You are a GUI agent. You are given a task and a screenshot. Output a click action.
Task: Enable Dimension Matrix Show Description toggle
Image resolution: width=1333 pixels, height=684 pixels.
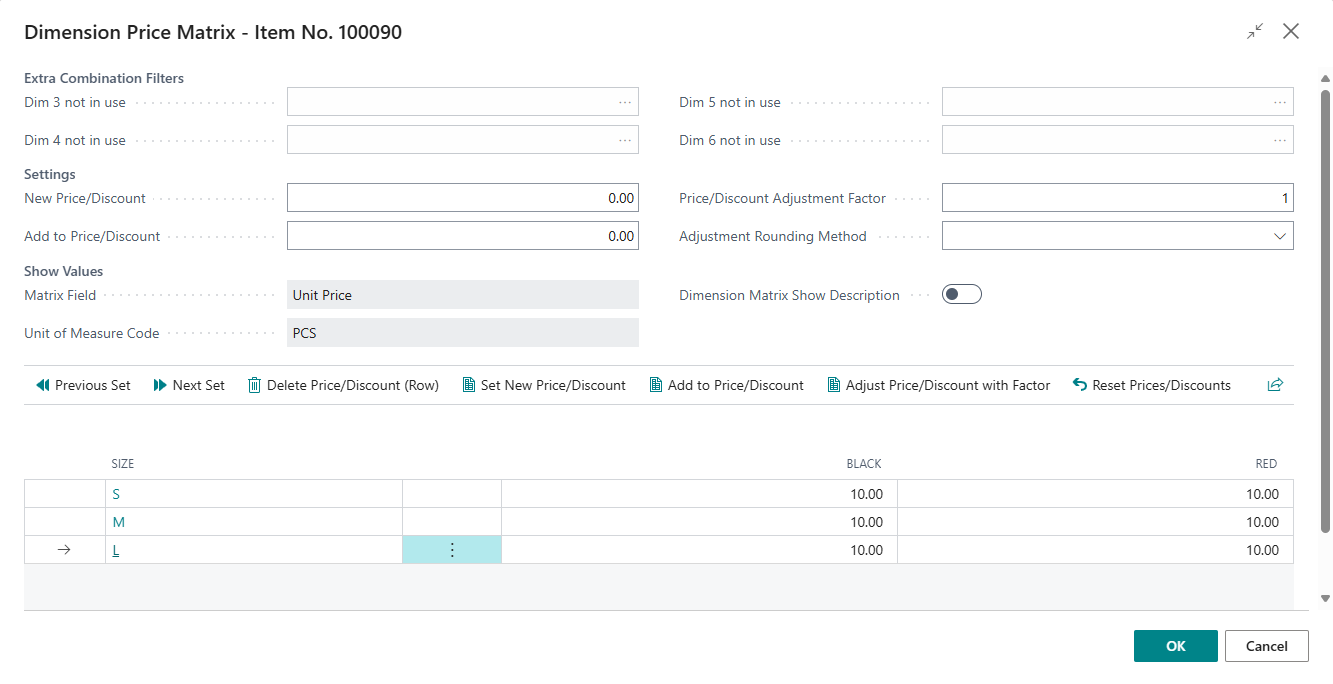(961, 294)
